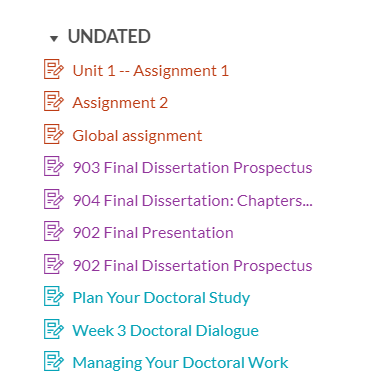Click icon beside Plan Your Doctoral Study
This screenshot has height=380, width=371.
coord(54,296)
